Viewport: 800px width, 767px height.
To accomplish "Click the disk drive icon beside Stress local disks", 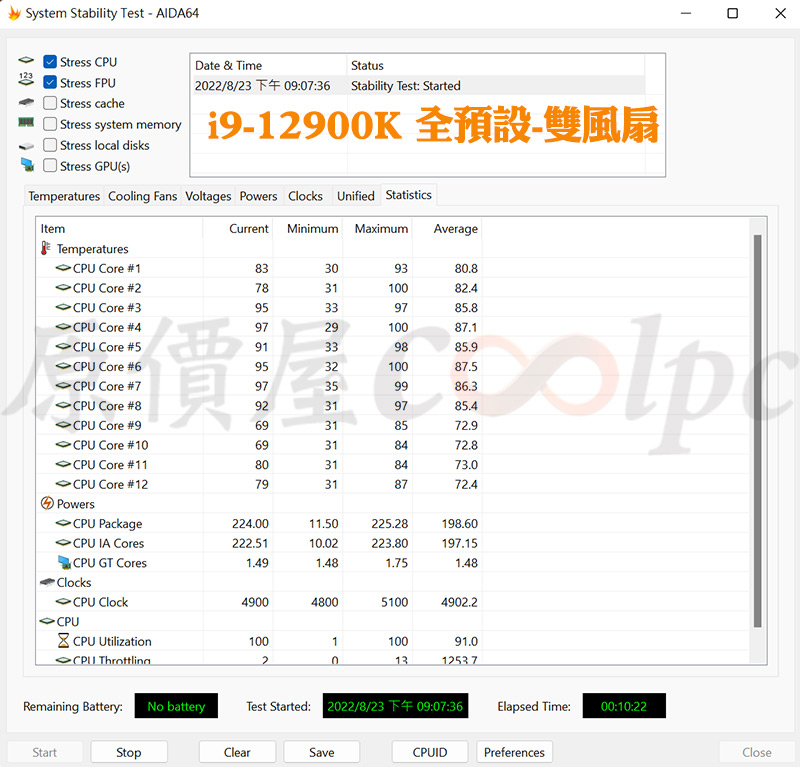I will pos(26,146).
